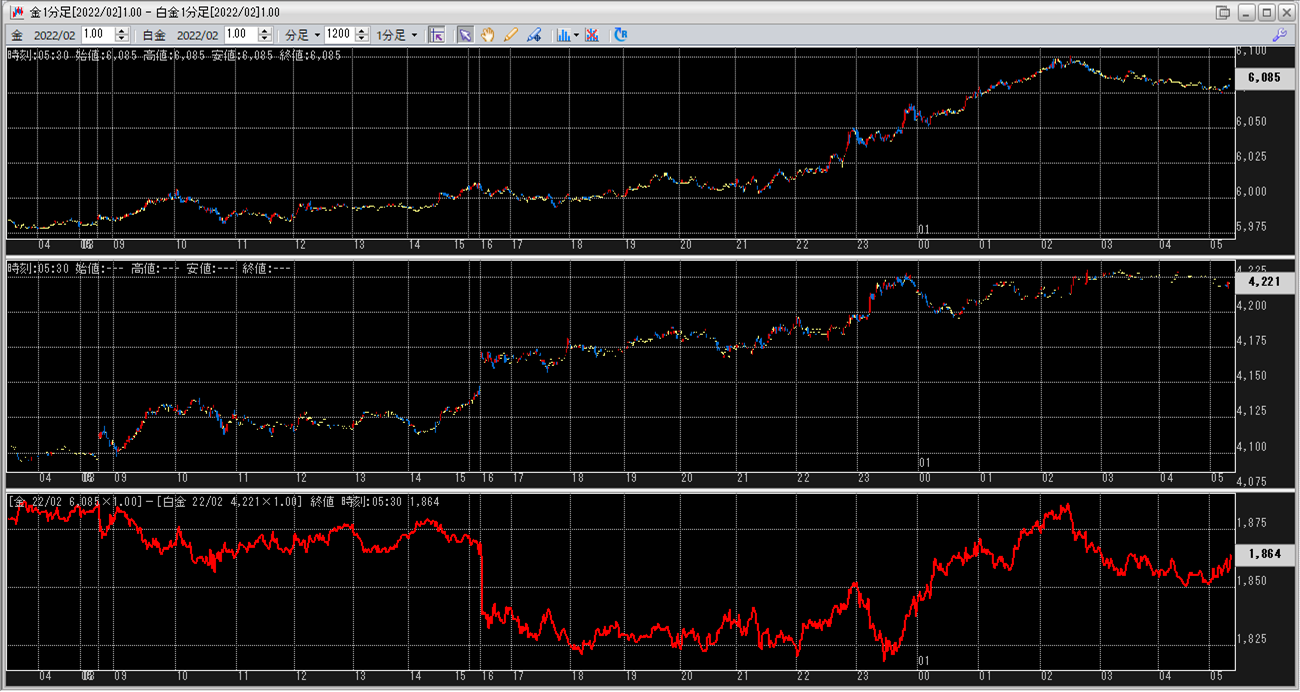Select the pencil trendline drawing tool

[511, 35]
